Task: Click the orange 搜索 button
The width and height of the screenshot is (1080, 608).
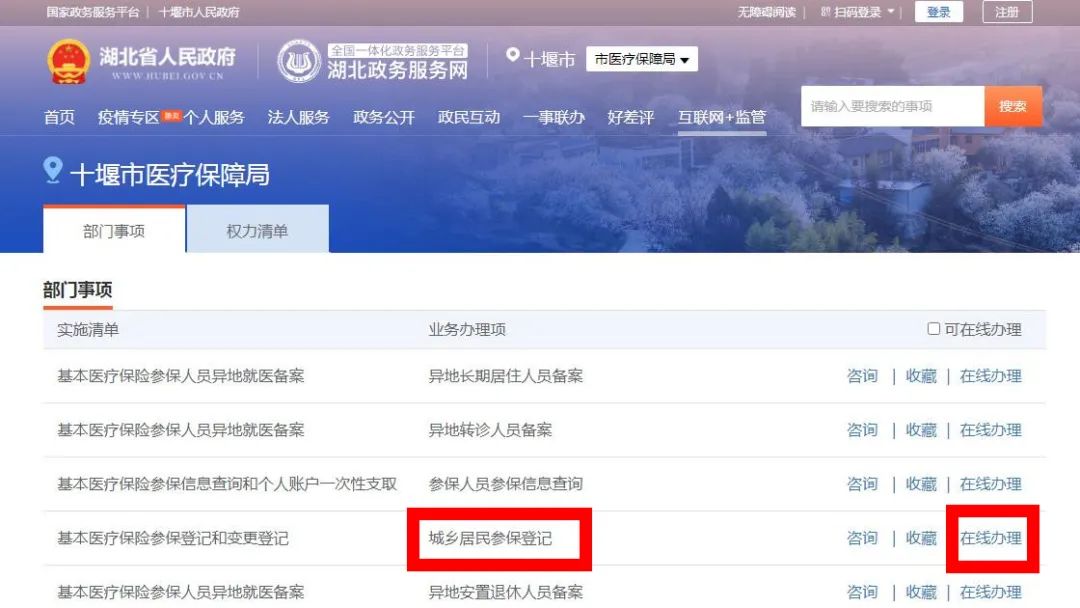Action: pos(1012,106)
